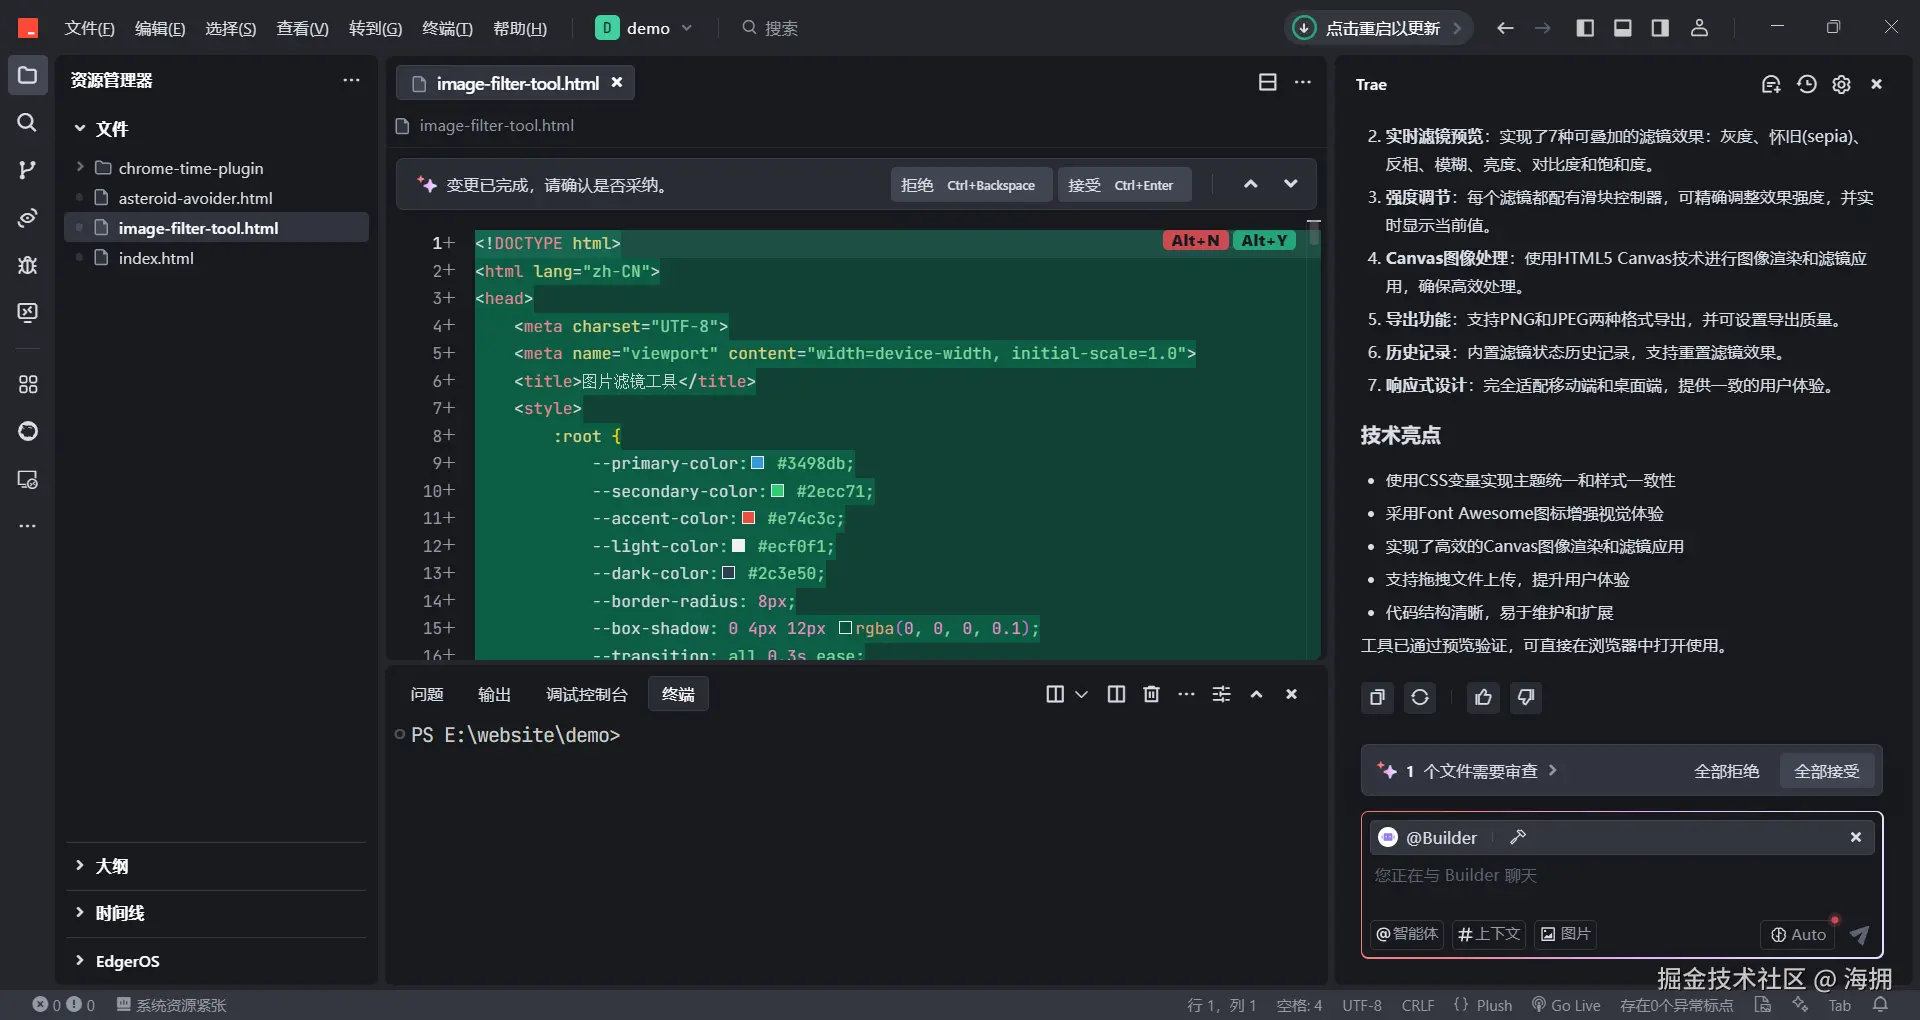The height and width of the screenshot is (1020, 1920).
Task: Expand the 大纲 outline section
Action: point(80,866)
